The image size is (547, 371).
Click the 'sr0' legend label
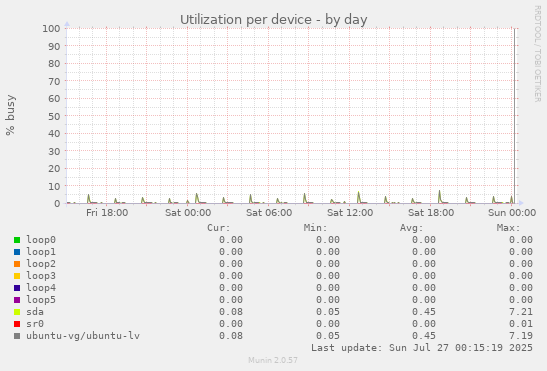point(35,324)
